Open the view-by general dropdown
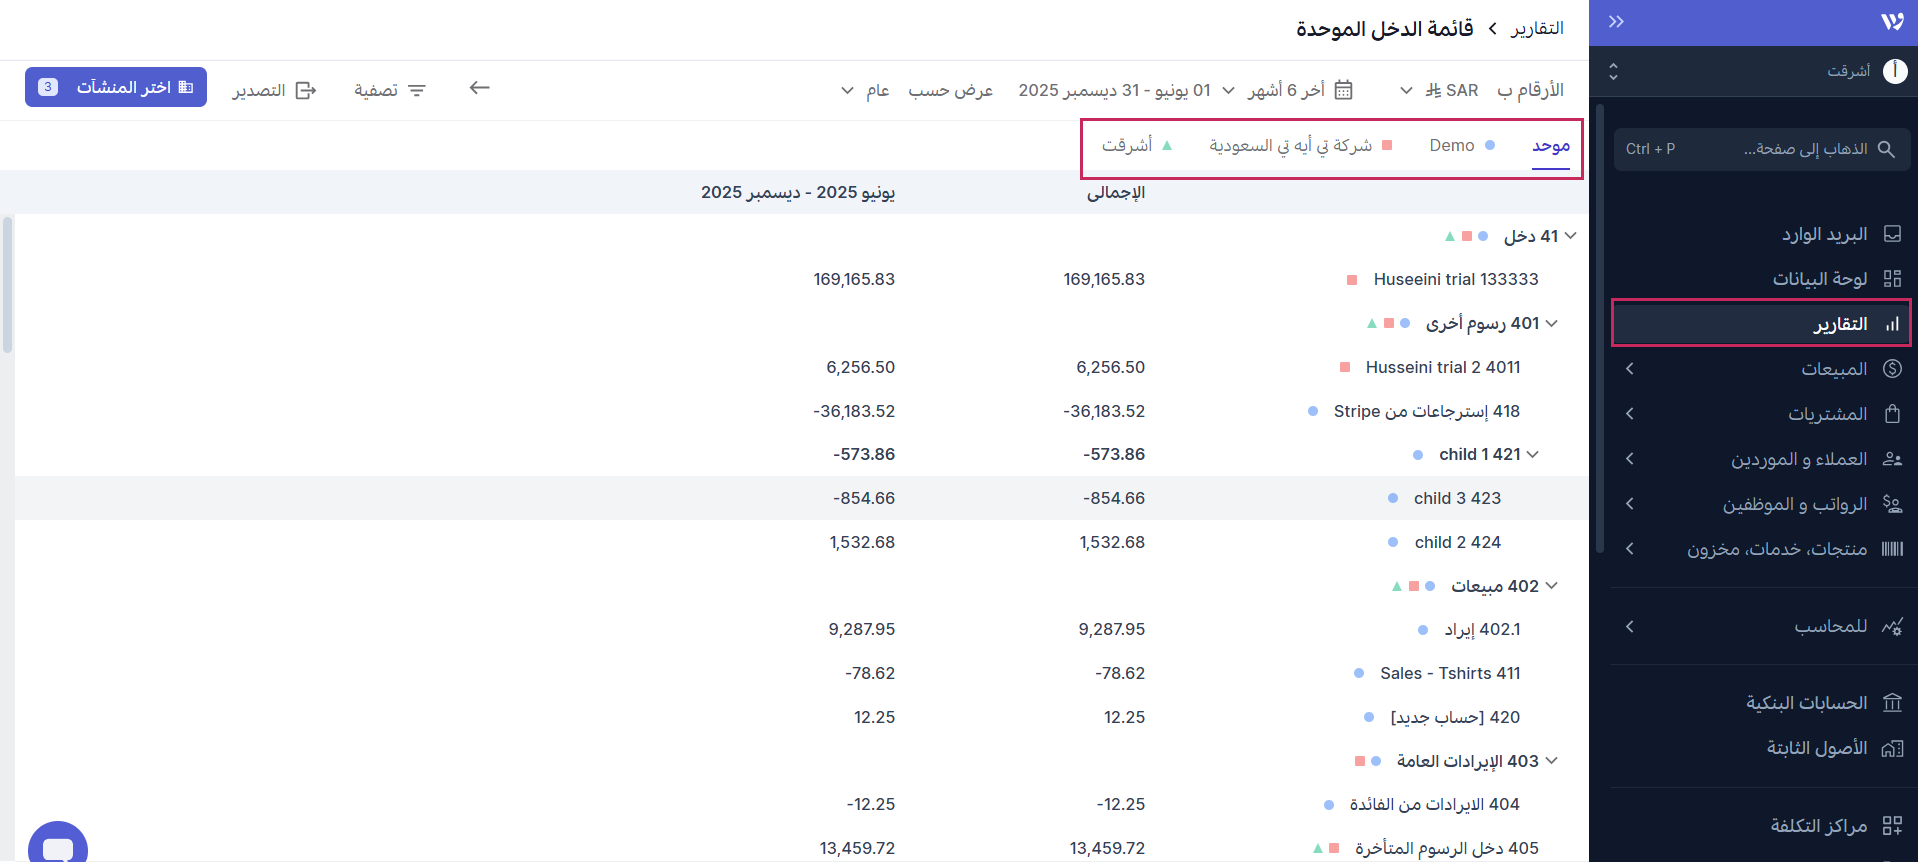Screen dimensions: 1918x862 864,90
